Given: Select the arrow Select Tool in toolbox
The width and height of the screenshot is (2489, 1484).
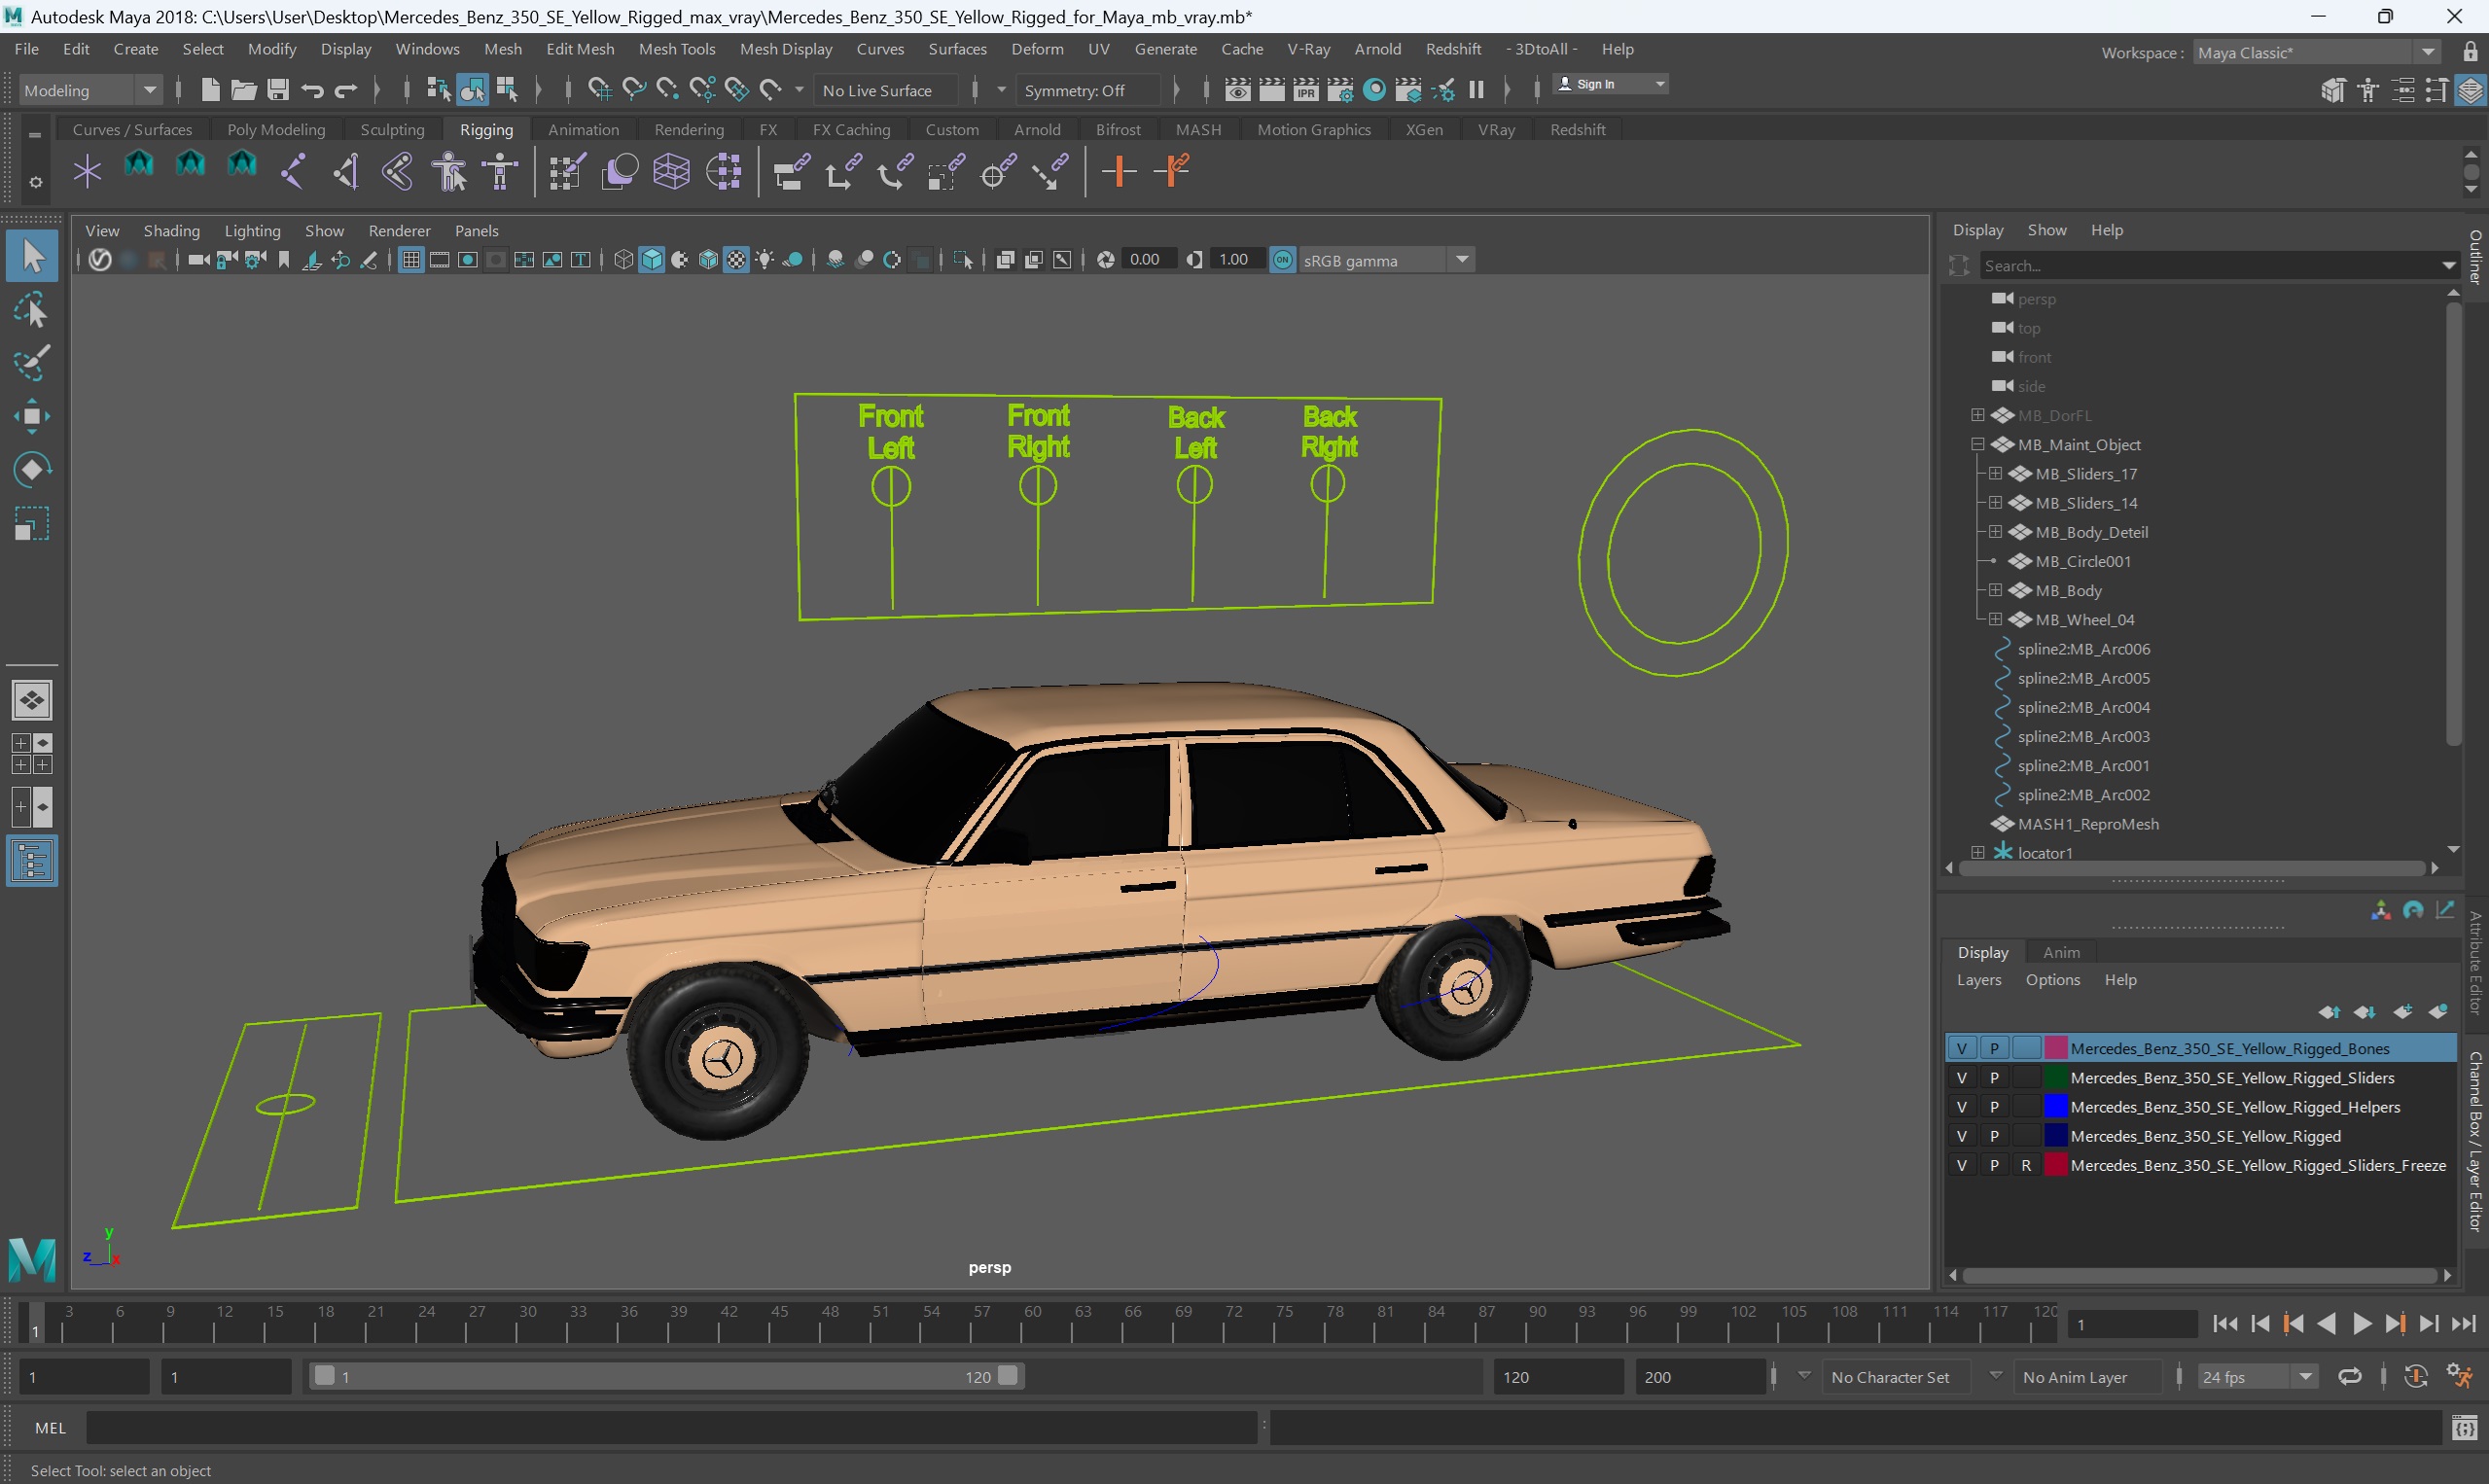Looking at the screenshot, I should coord(32,256).
